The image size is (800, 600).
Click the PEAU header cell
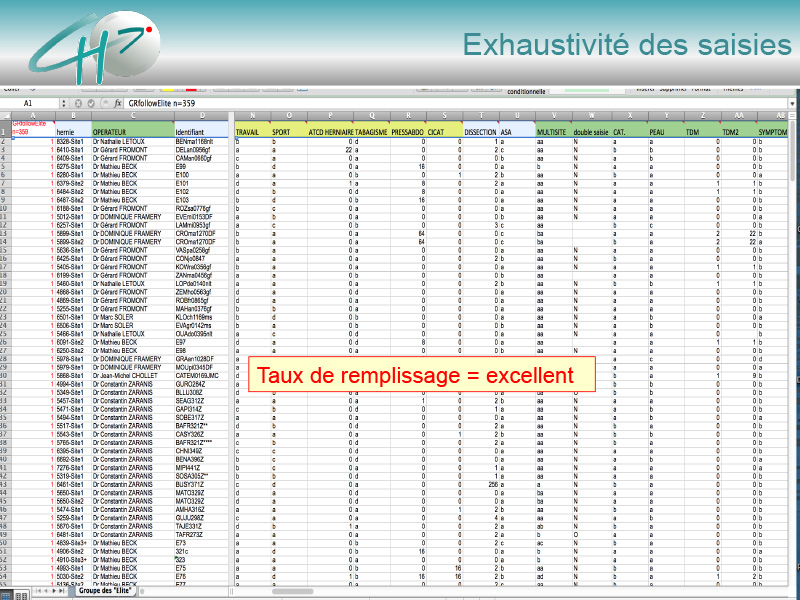(x=666, y=129)
